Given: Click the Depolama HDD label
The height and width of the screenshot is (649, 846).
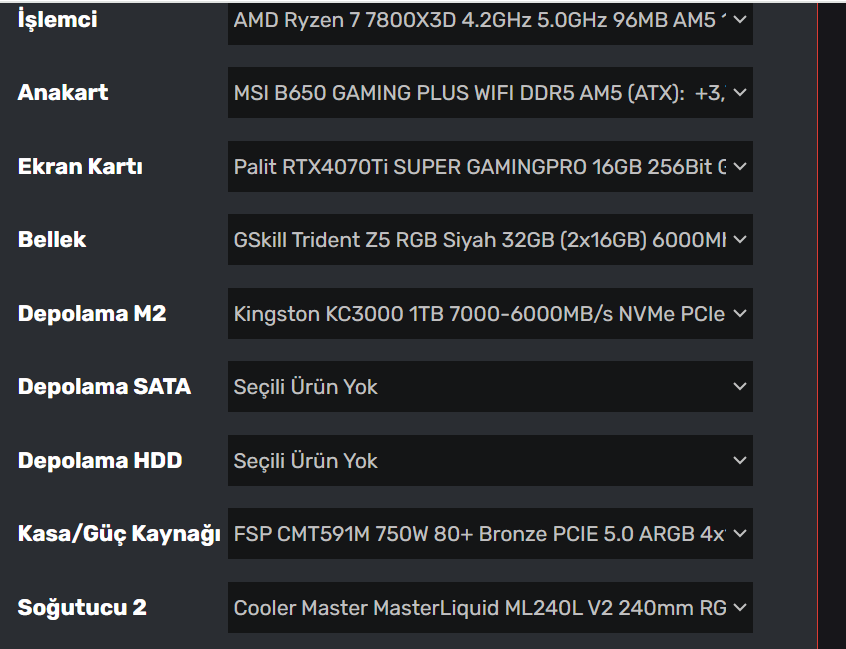Looking at the screenshot, I should (x=100, y=461).
